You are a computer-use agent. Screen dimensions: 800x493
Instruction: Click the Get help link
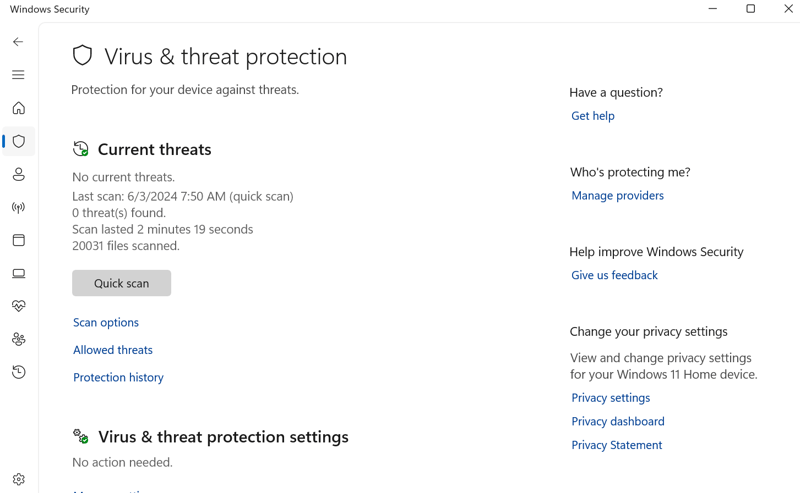coord(593,116)
